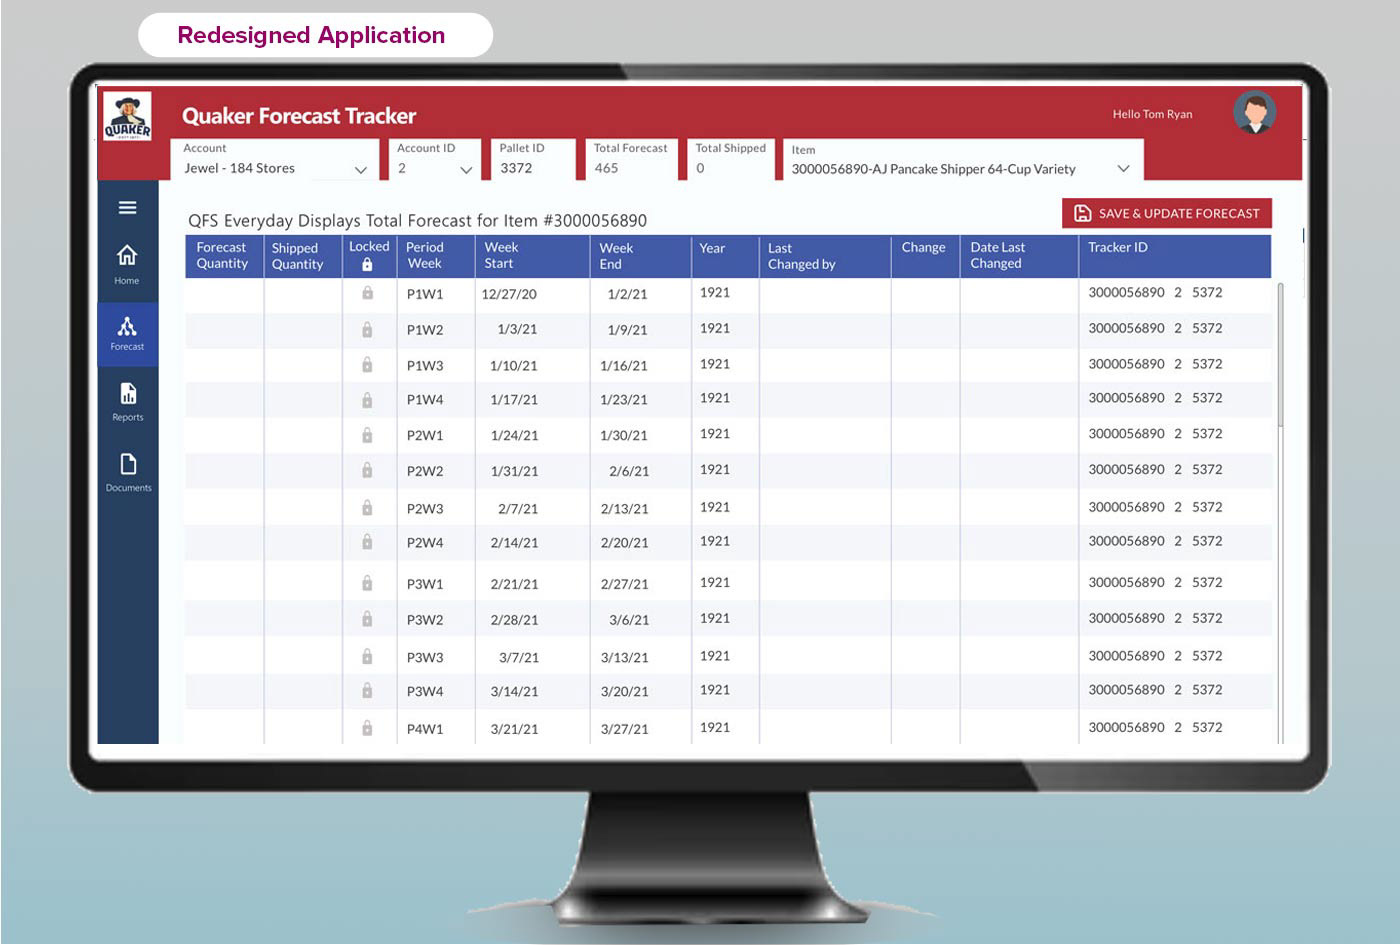Click the Hello Tom Ryan greeting
1400x945 pixels.
(x=1152, y=114)
